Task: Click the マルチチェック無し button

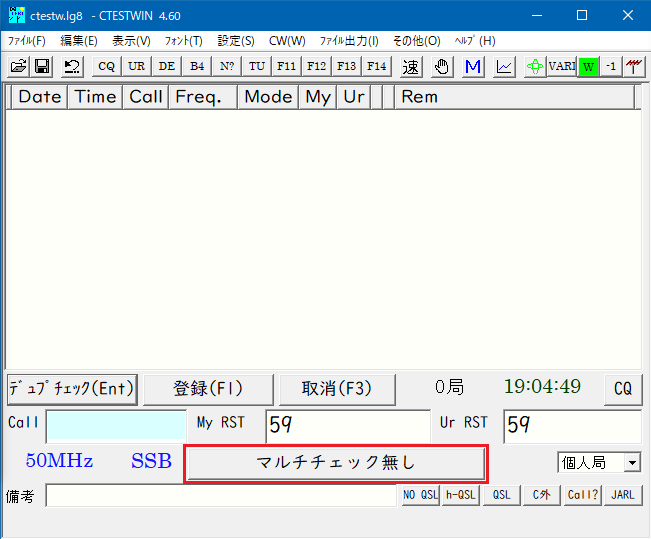Action: click(335, 463)
